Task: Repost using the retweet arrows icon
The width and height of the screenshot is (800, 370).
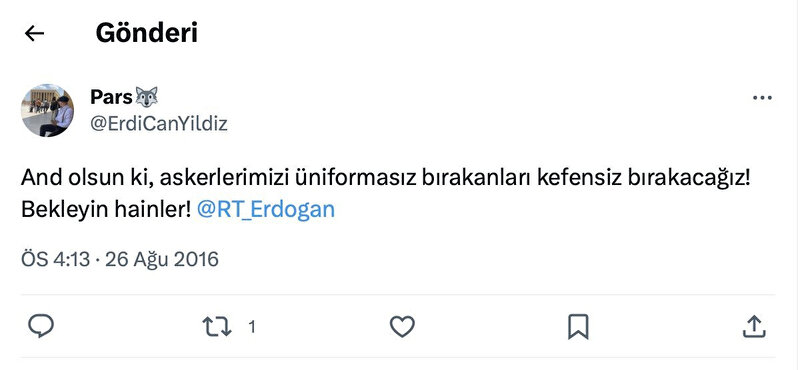Action: click(x=217, y=327)
